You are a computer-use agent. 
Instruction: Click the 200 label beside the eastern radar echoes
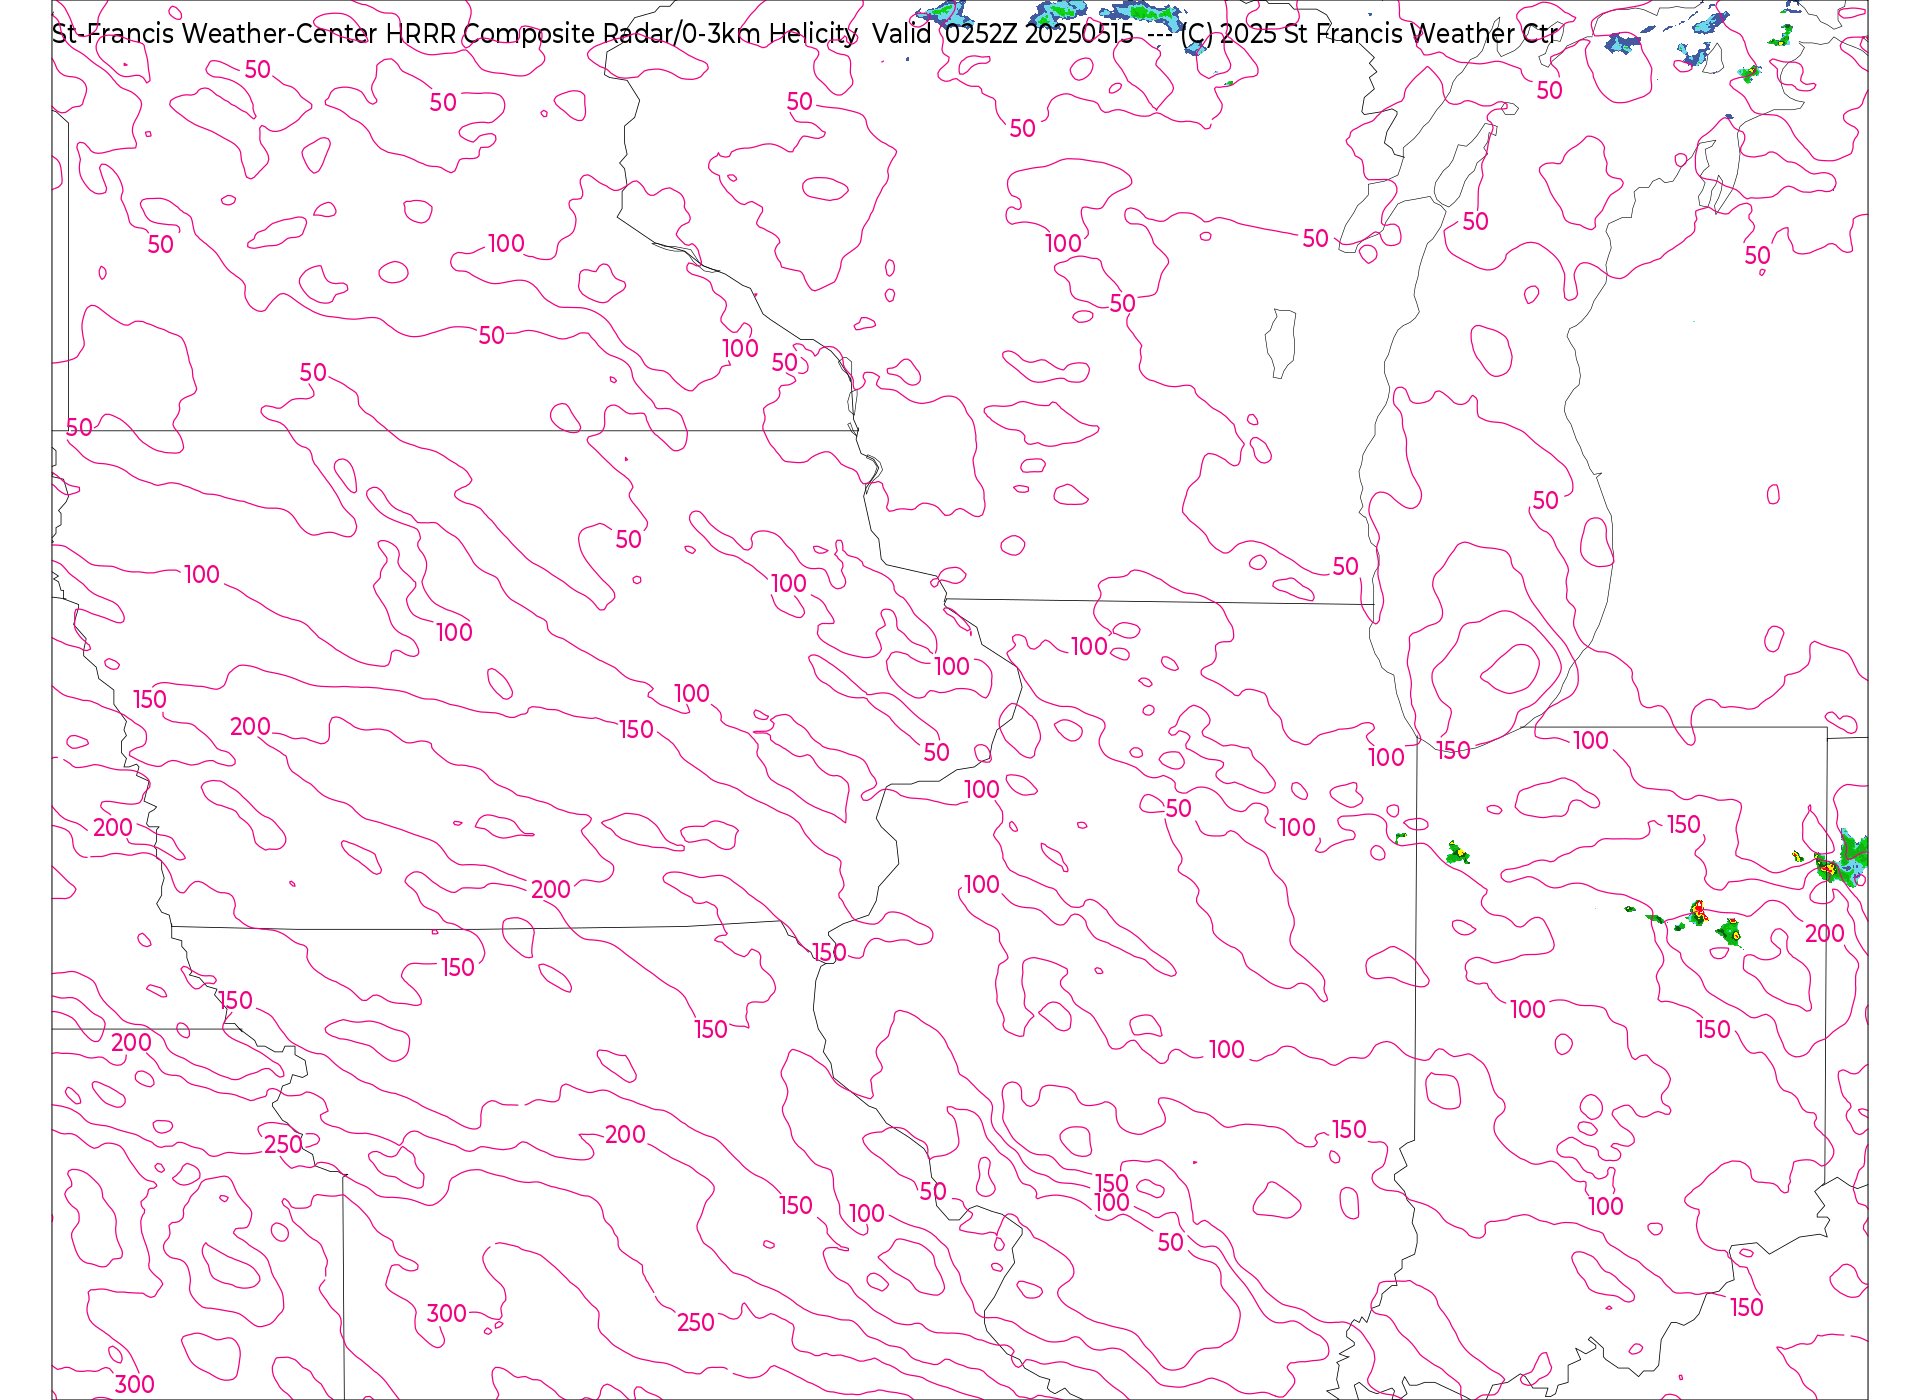1824,933
